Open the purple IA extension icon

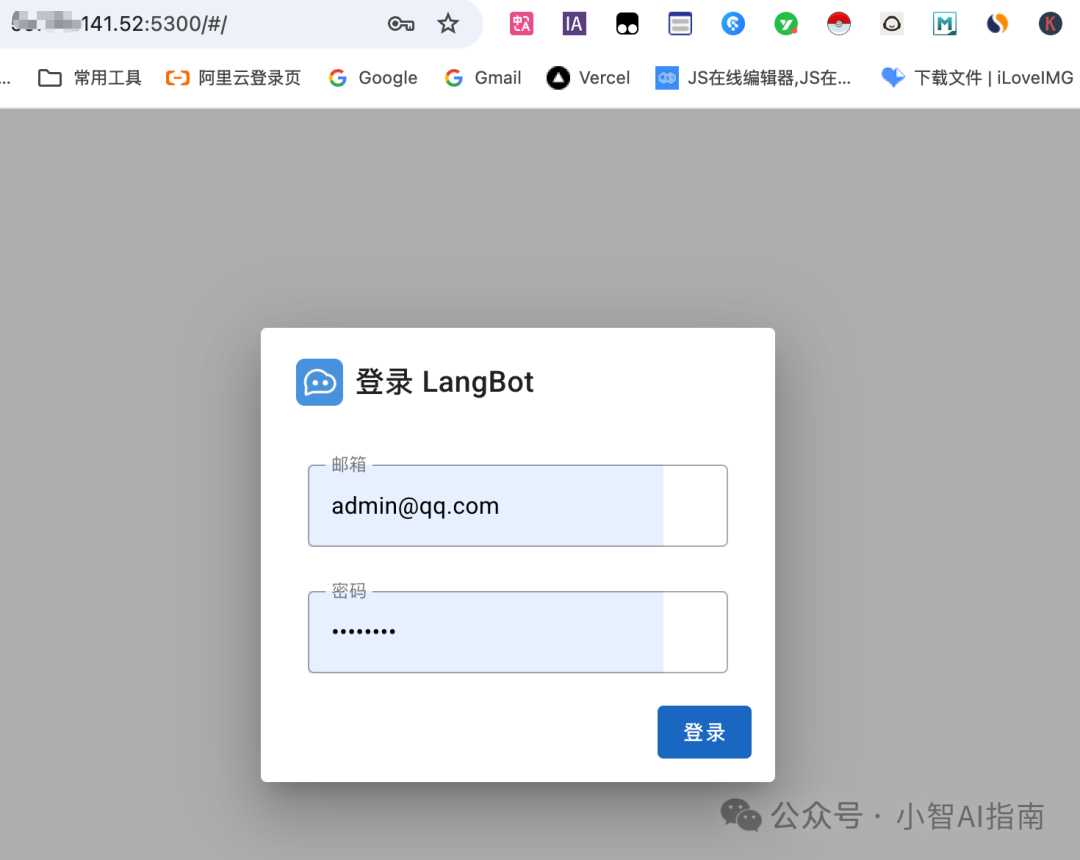[x=574, y=24]
